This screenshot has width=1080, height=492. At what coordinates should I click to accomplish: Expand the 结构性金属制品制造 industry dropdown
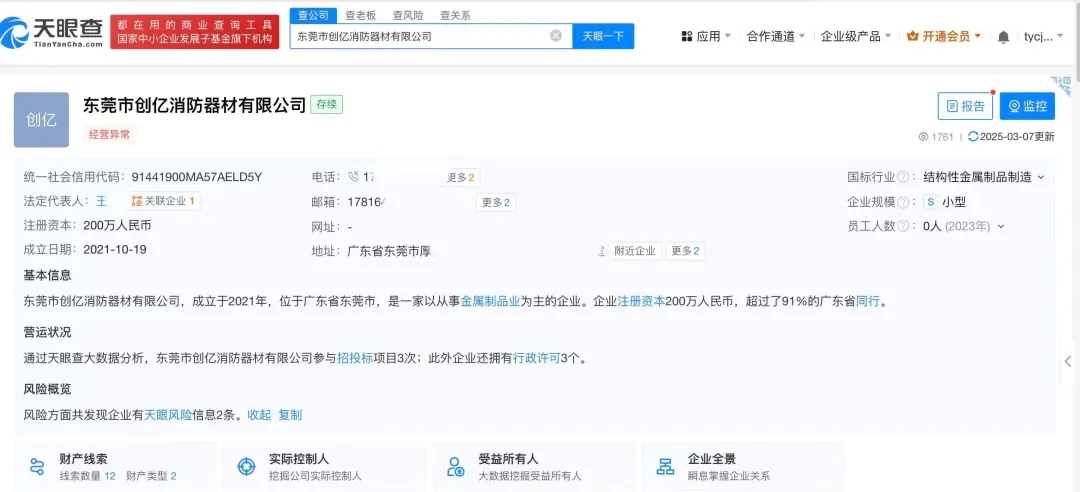click(x=1041, y=177)
